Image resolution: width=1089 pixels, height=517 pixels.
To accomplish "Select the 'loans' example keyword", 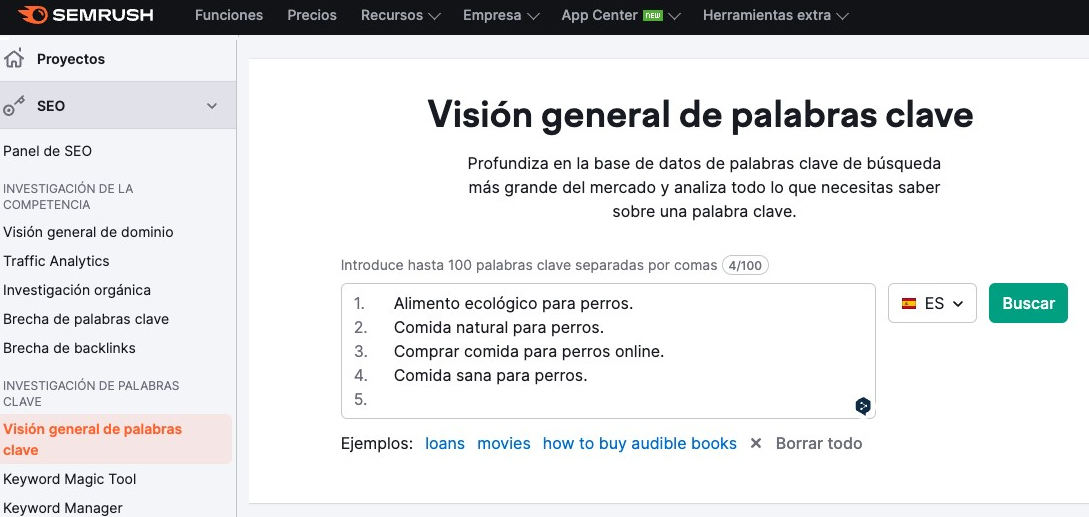I will coord(445,443).
